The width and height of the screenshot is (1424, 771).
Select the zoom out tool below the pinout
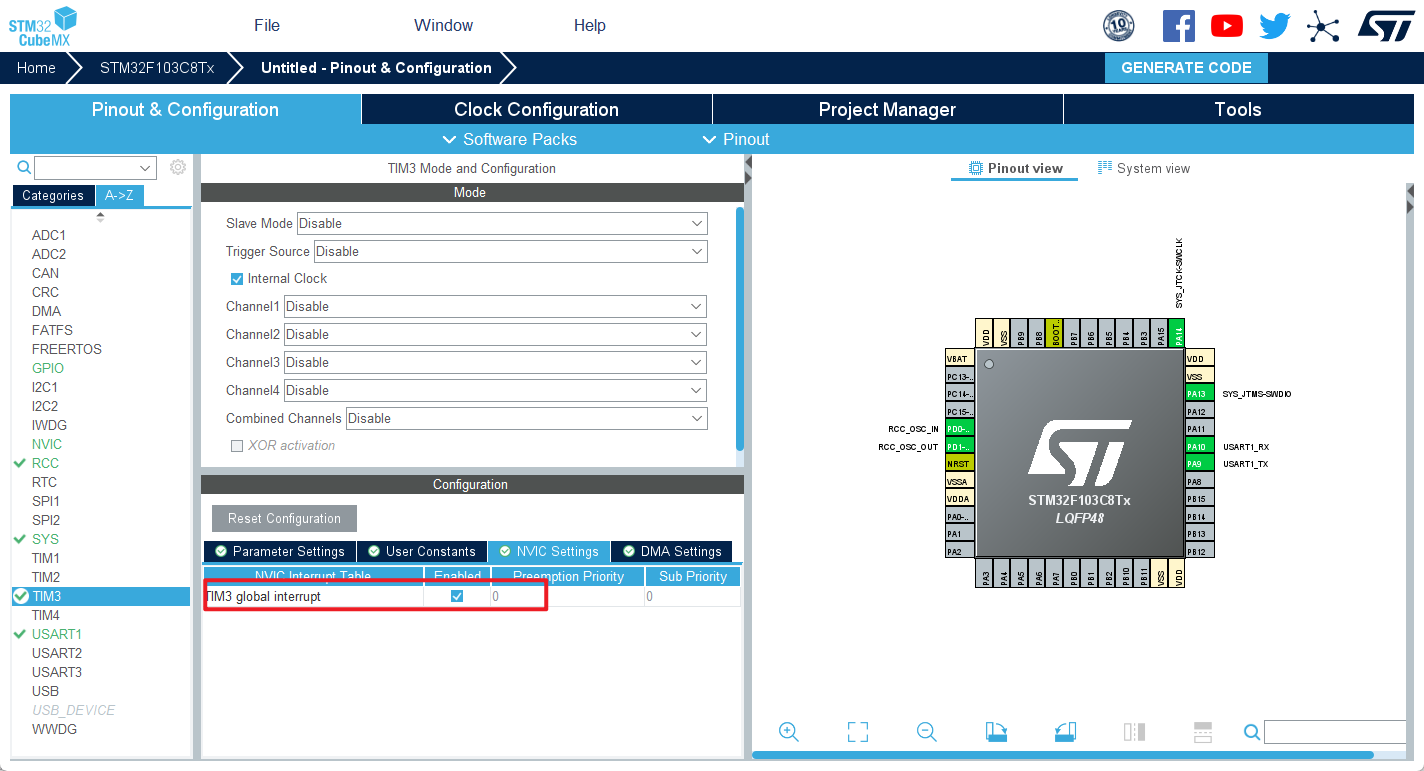pyautogui.click(x=926, y=731)
